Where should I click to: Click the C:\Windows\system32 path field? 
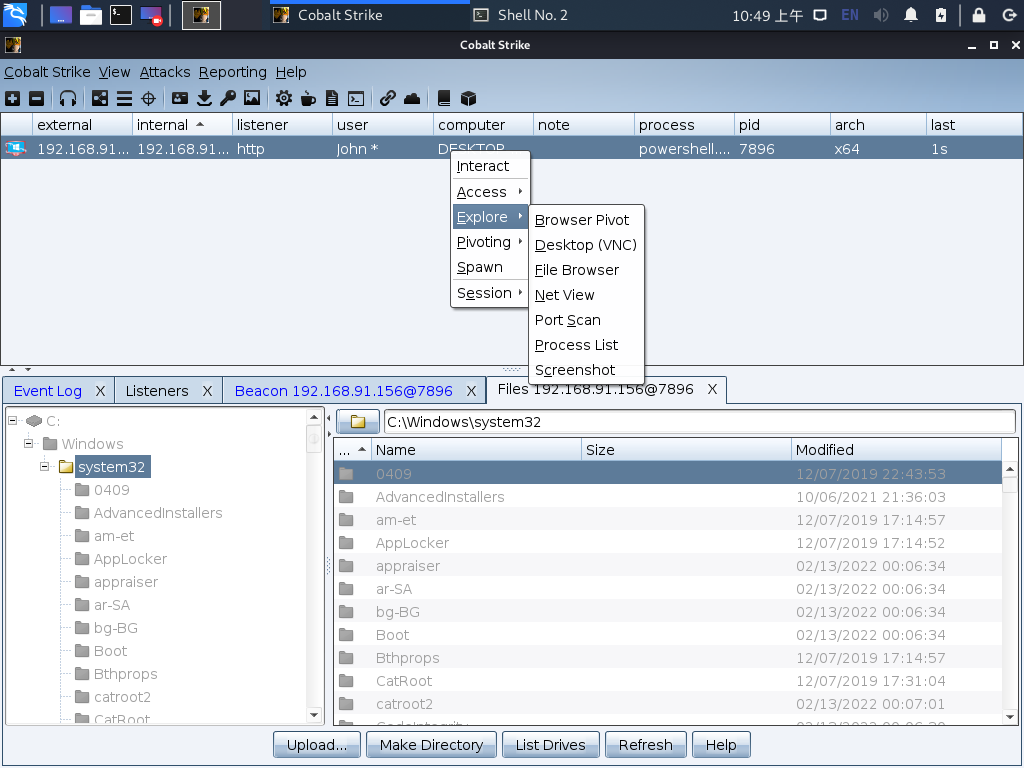tap(698, 422)
